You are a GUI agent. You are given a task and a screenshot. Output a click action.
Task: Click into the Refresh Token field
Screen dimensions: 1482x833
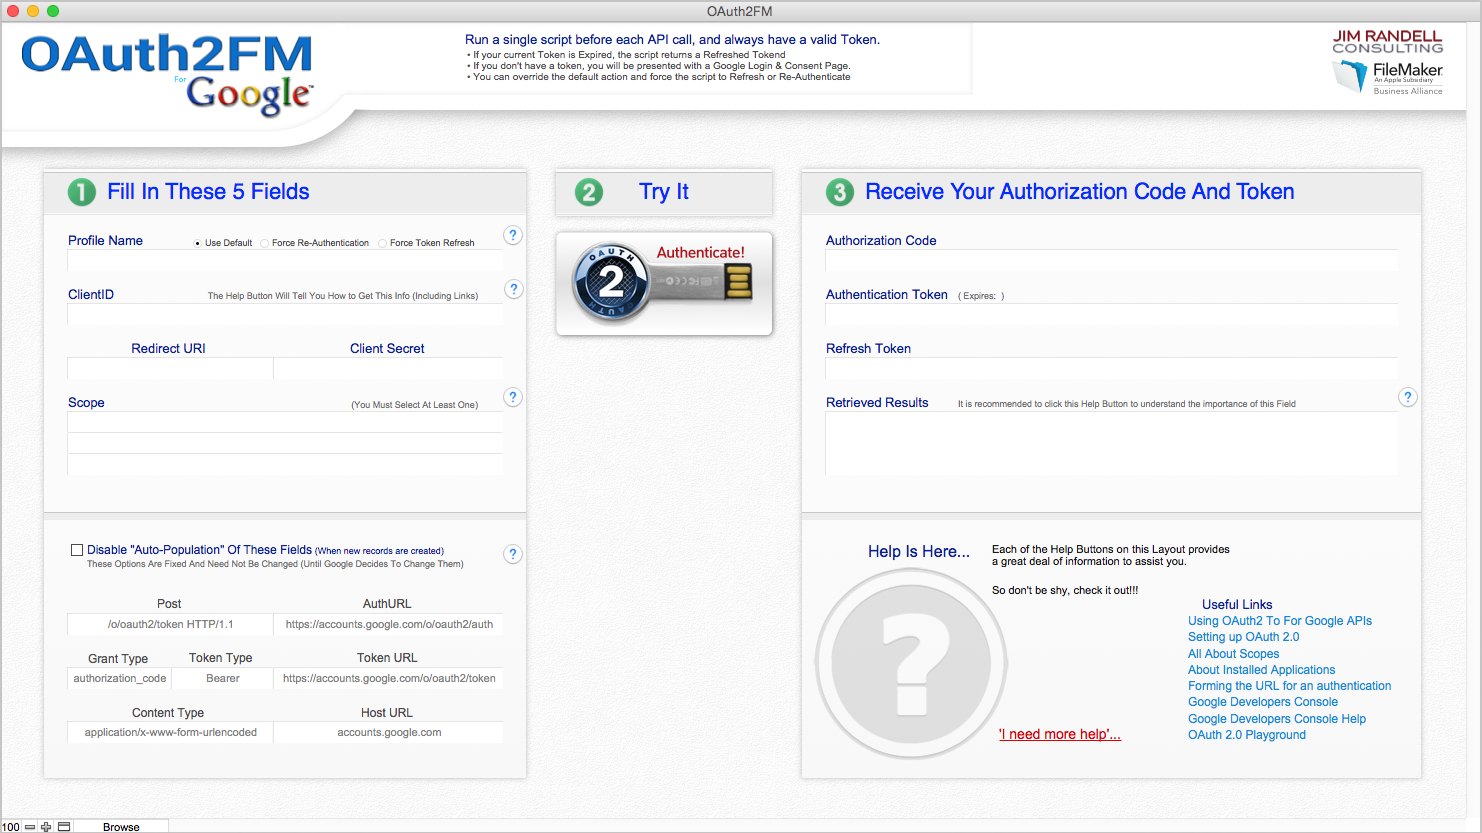(x=1111, y=369)
